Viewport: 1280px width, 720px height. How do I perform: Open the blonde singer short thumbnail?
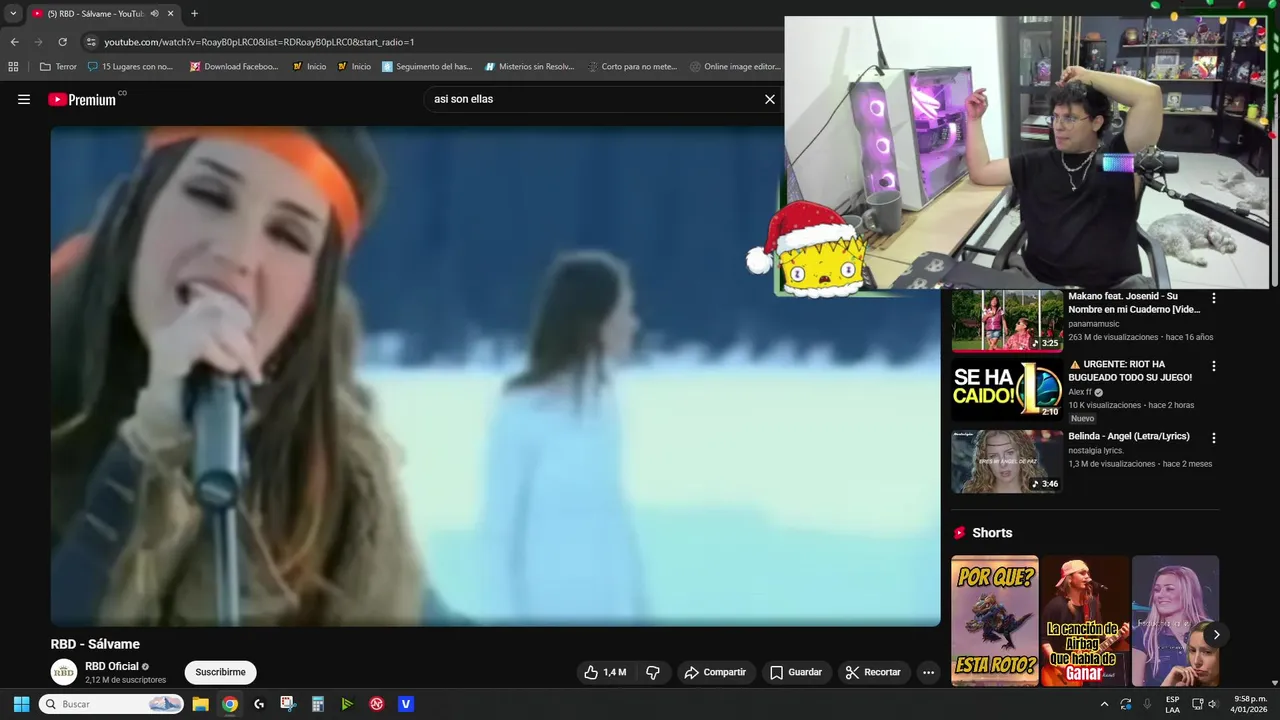pyautogui.click(x=1175, y=620)
